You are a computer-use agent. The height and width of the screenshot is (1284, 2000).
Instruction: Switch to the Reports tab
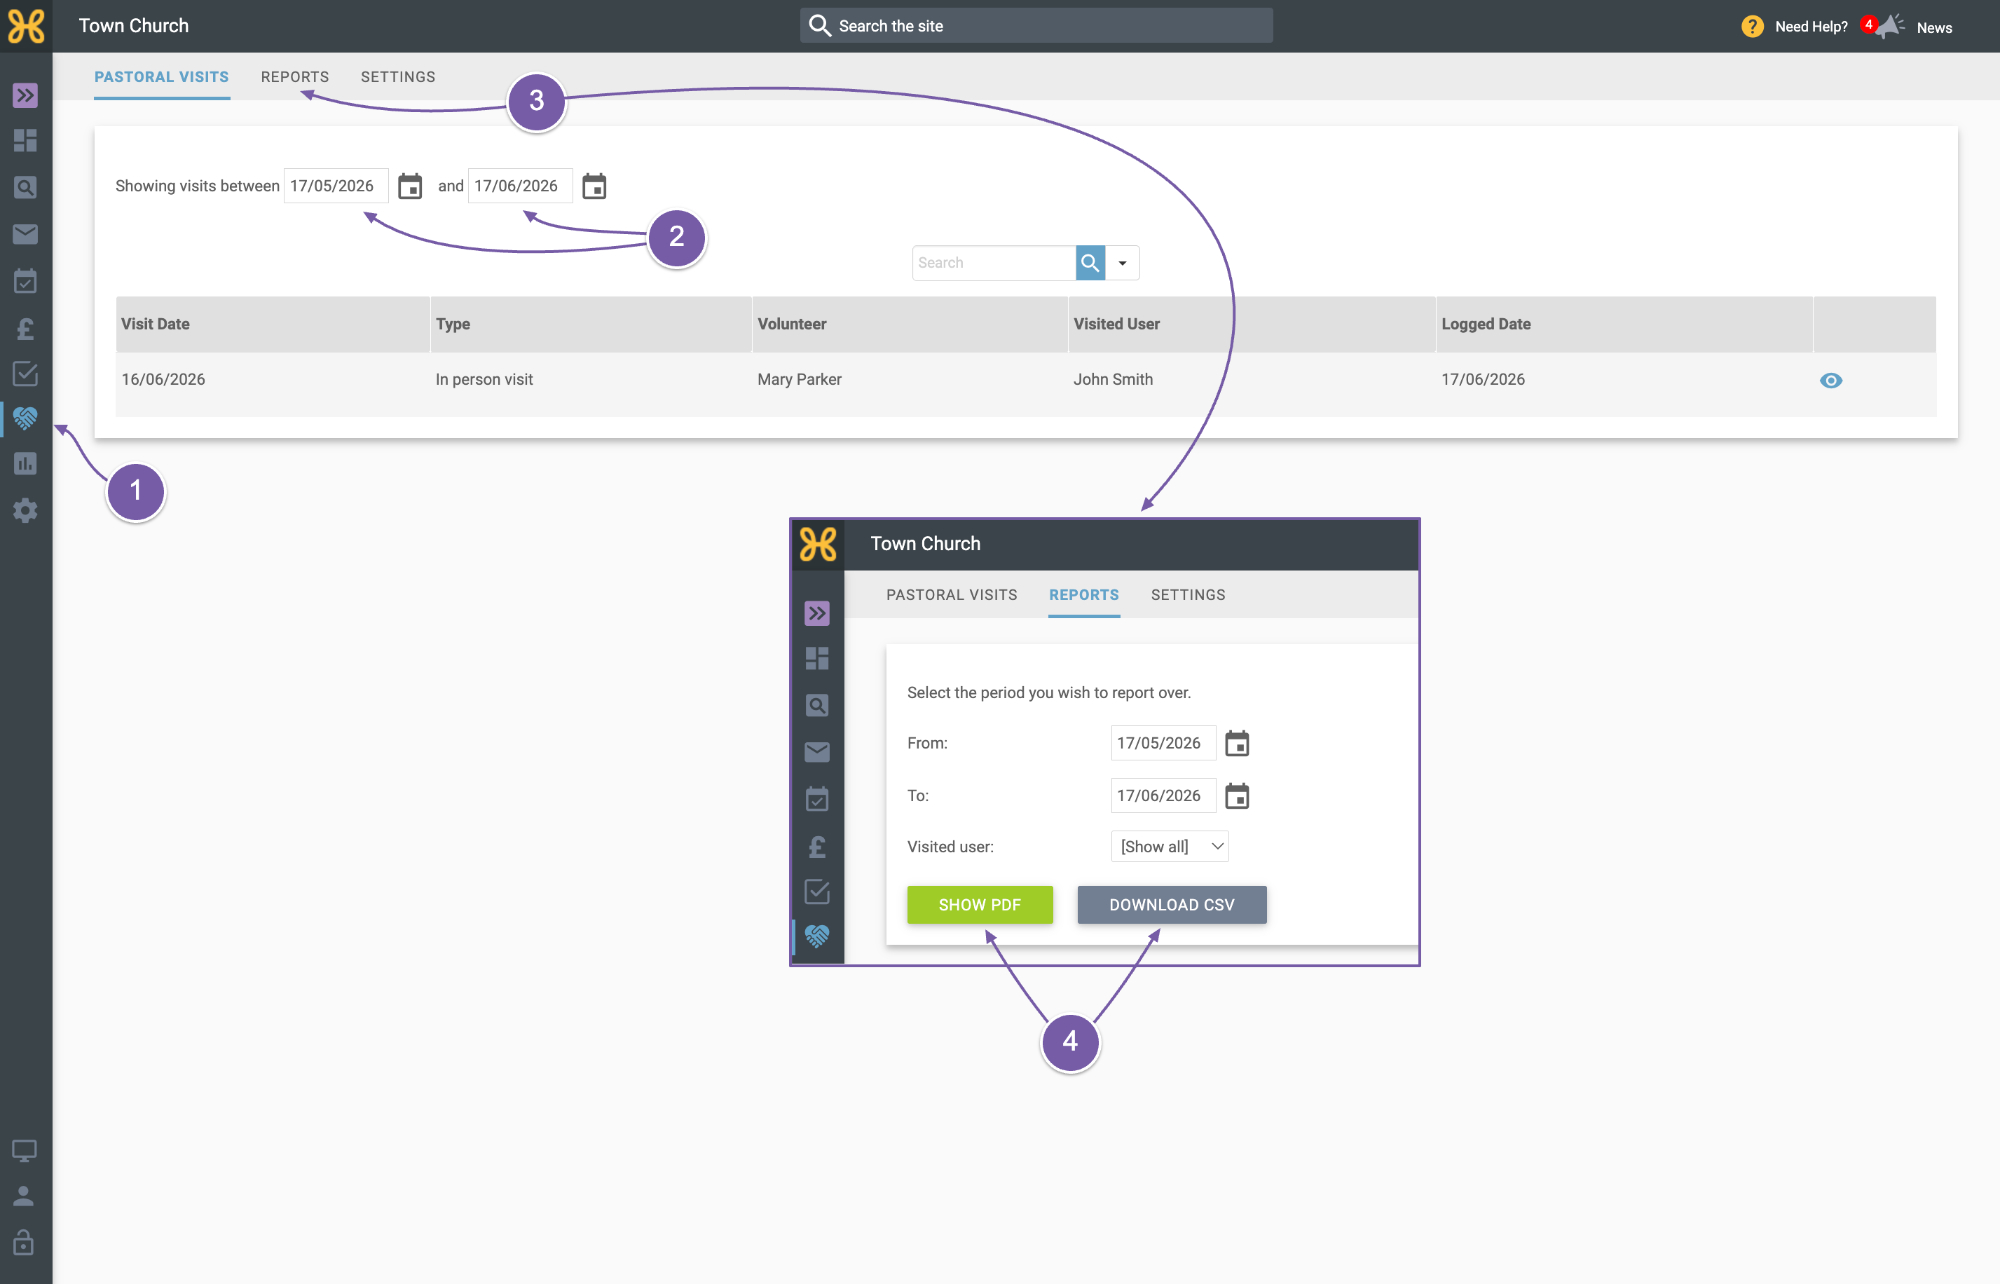[295, 77]
